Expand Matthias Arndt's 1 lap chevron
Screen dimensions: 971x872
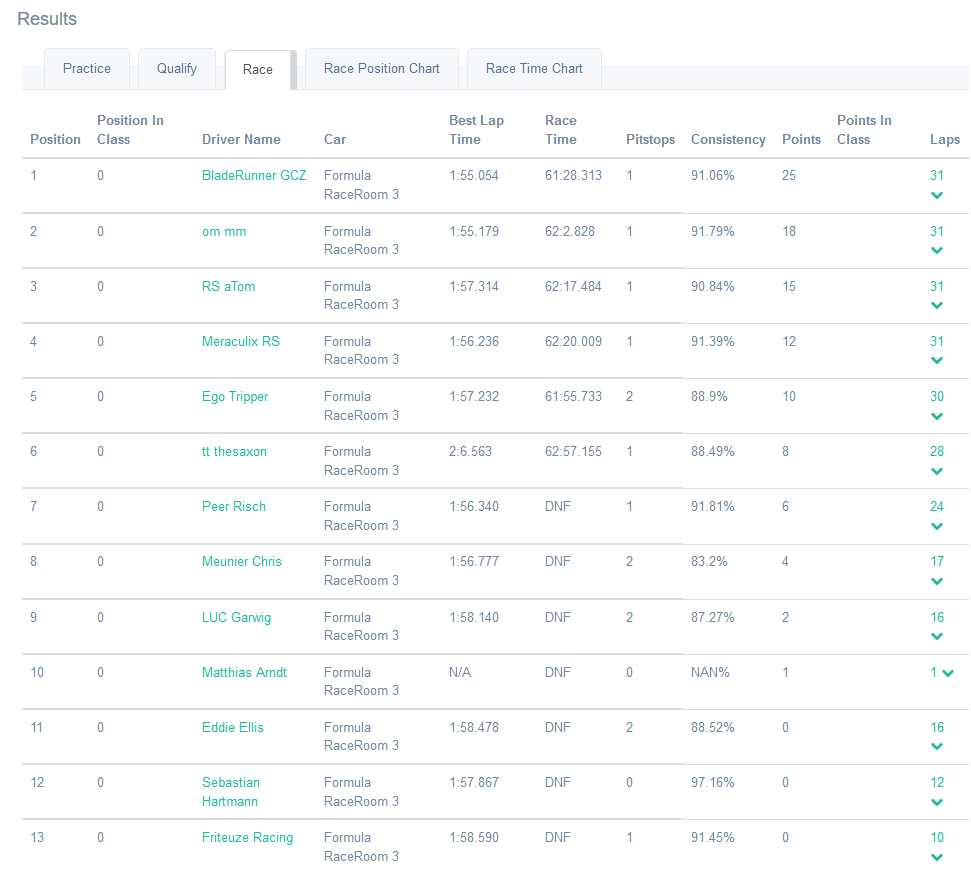pos(948,673)
